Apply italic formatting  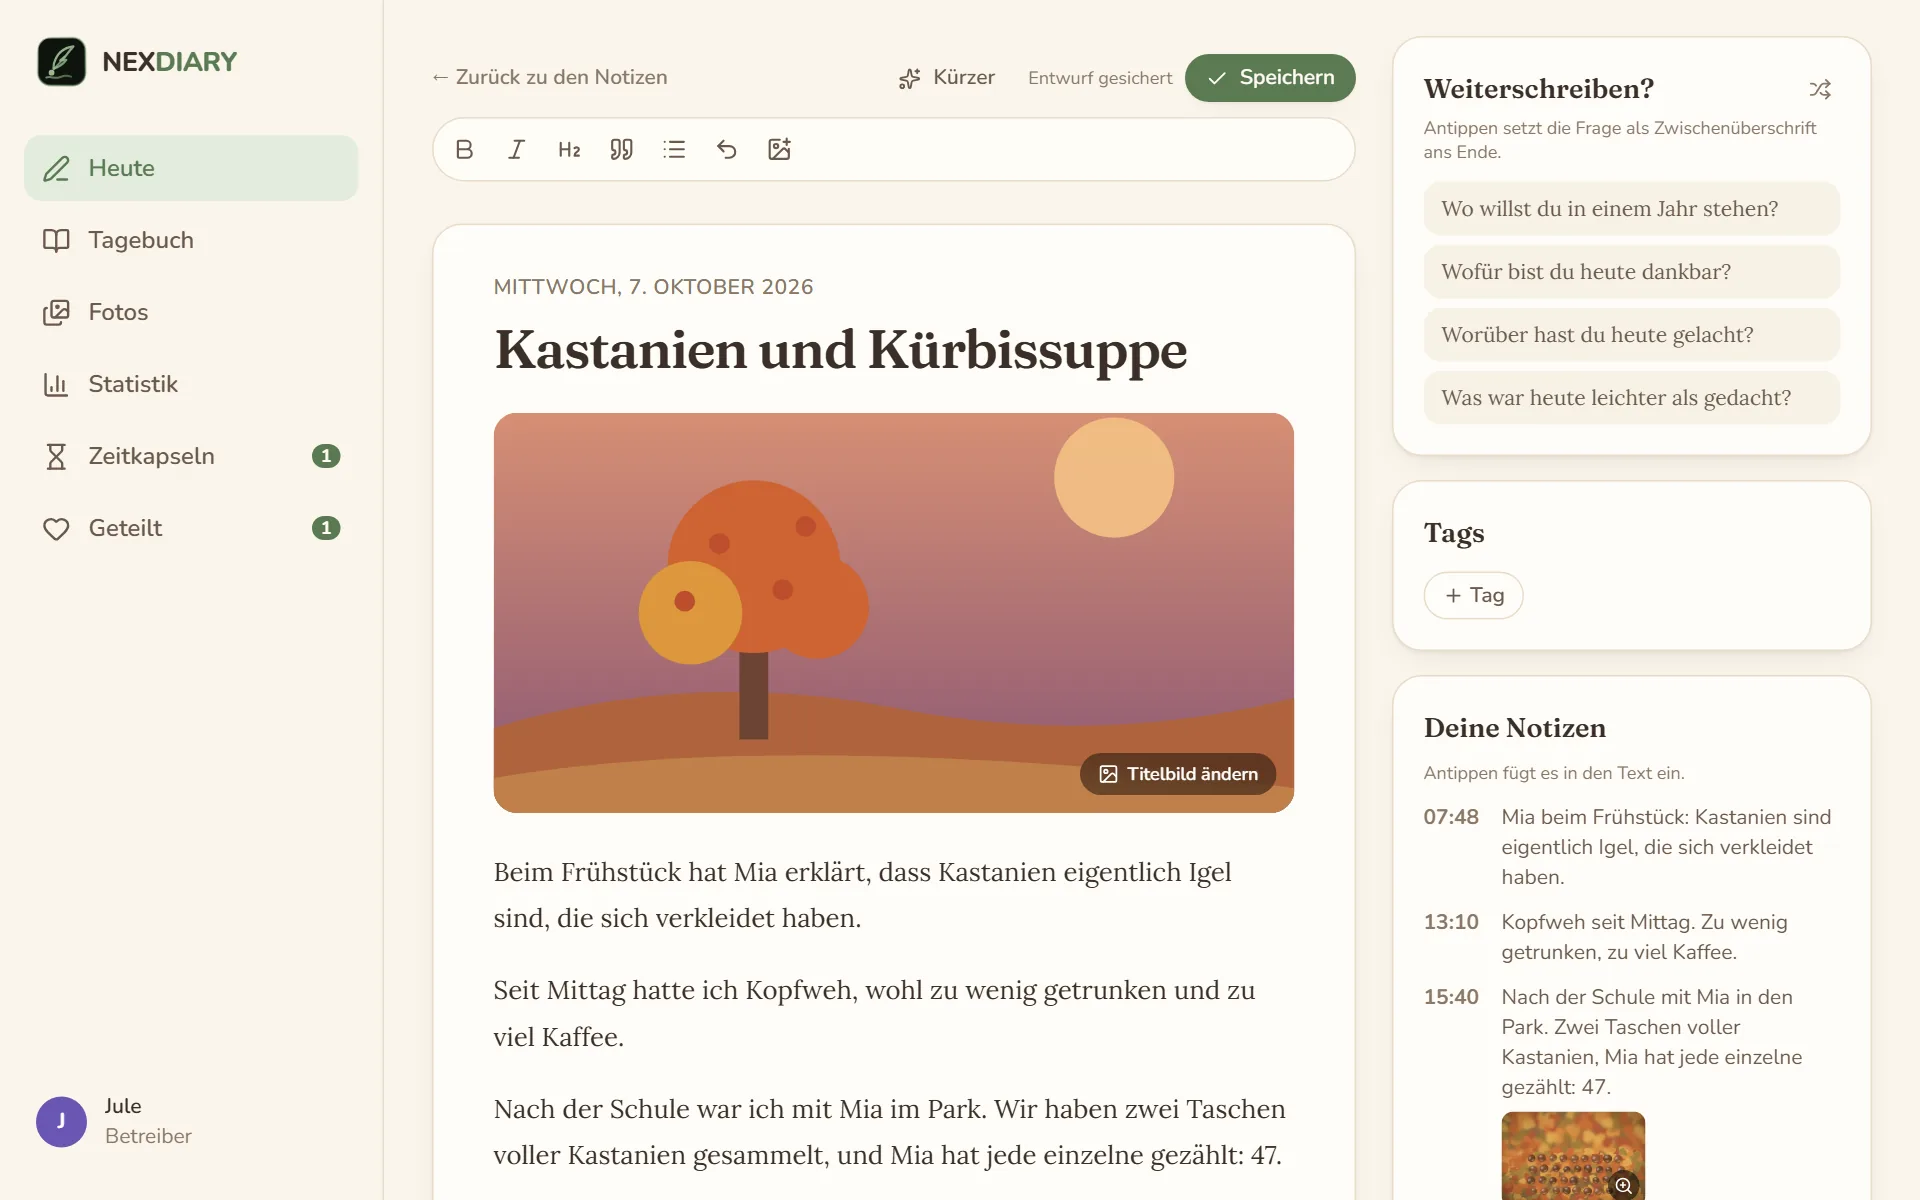tap(516, 150)
